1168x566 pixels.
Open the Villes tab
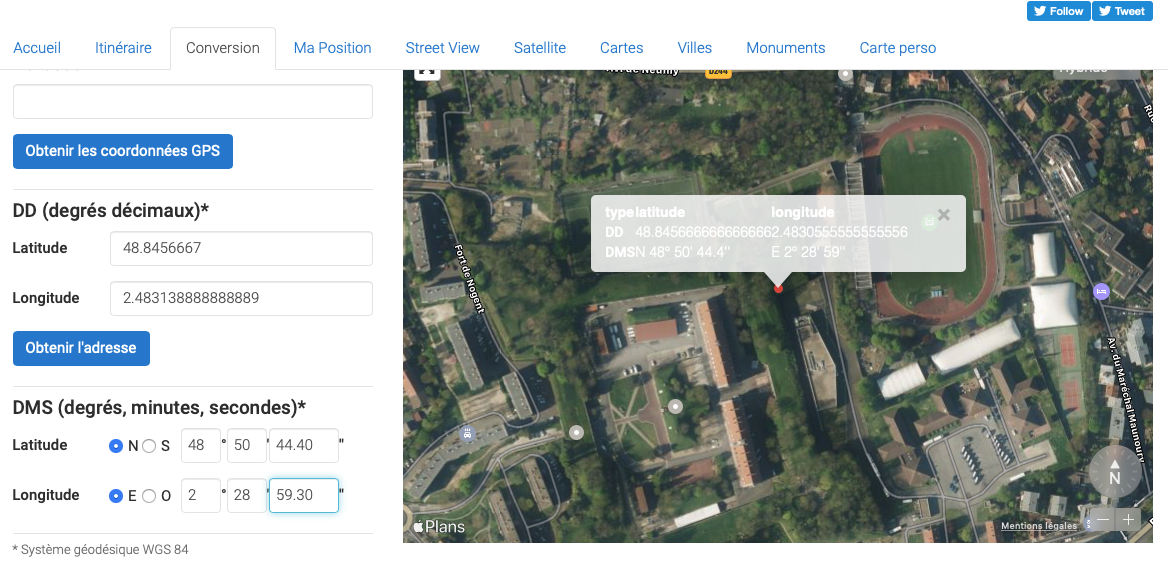click(695, 48)
